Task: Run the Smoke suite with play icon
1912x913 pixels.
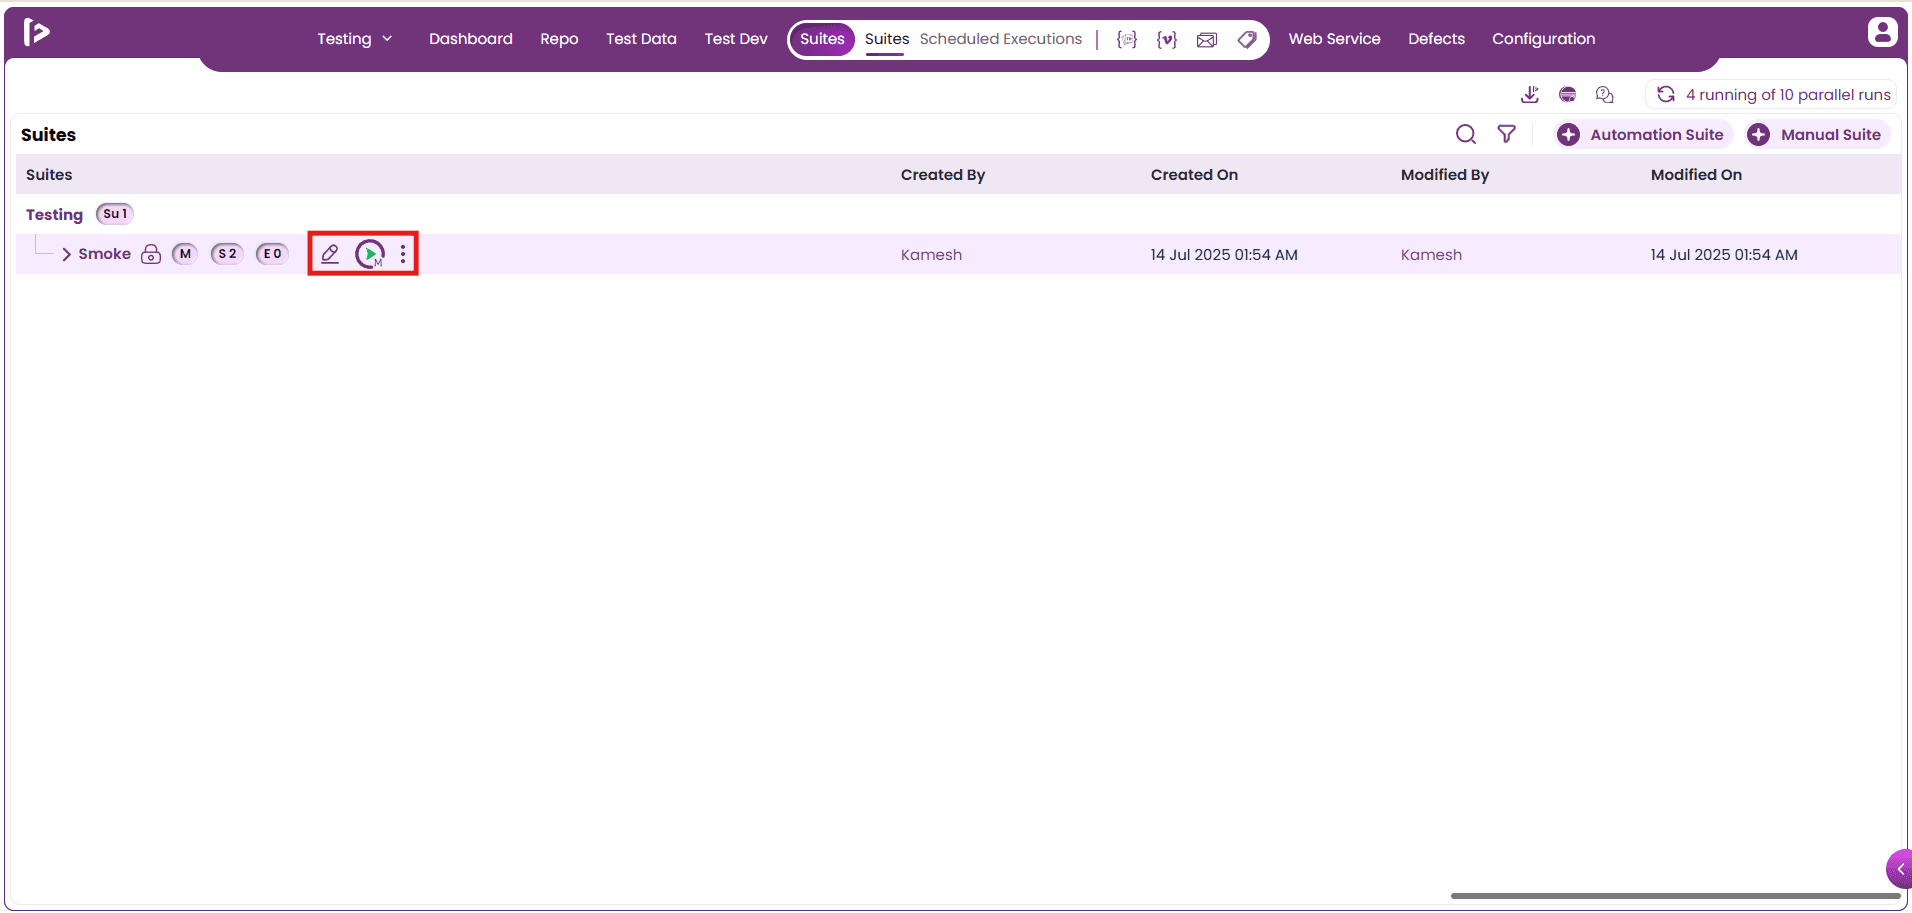Action: pyautogui.click(x=370, y=254)
